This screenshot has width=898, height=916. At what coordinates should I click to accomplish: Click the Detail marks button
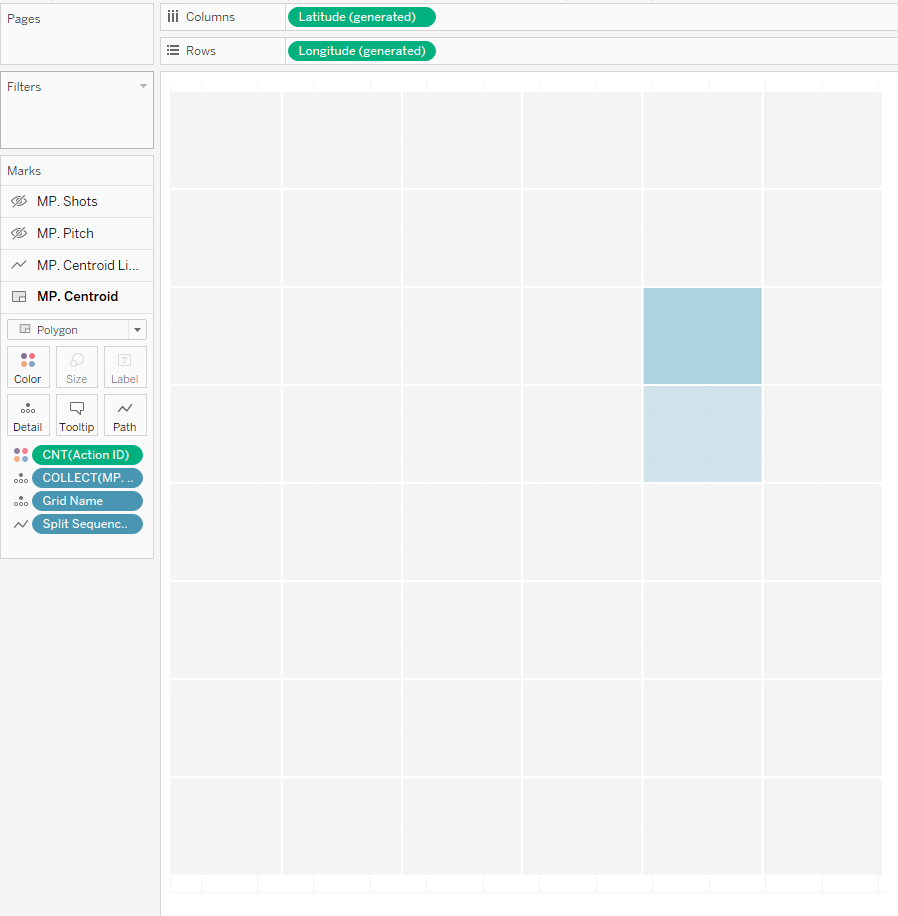point(28,415)
